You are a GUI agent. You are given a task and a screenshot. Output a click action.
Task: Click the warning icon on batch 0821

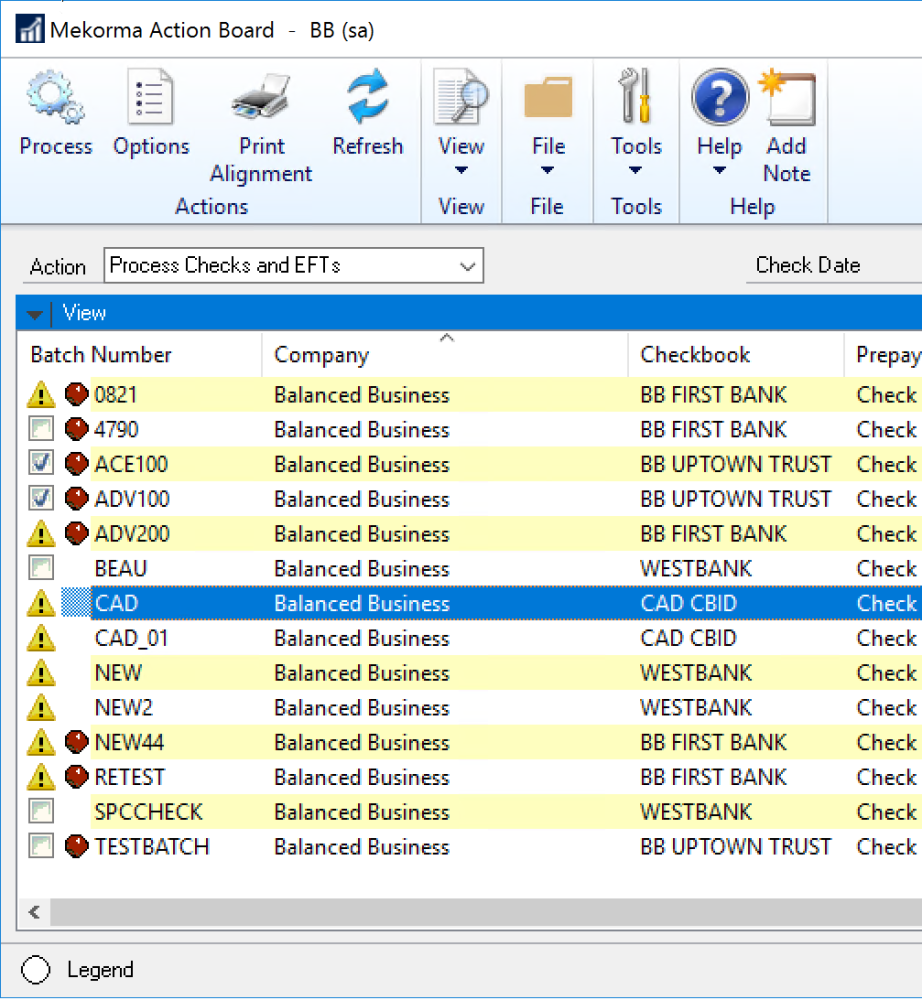[x=41, y=395]
